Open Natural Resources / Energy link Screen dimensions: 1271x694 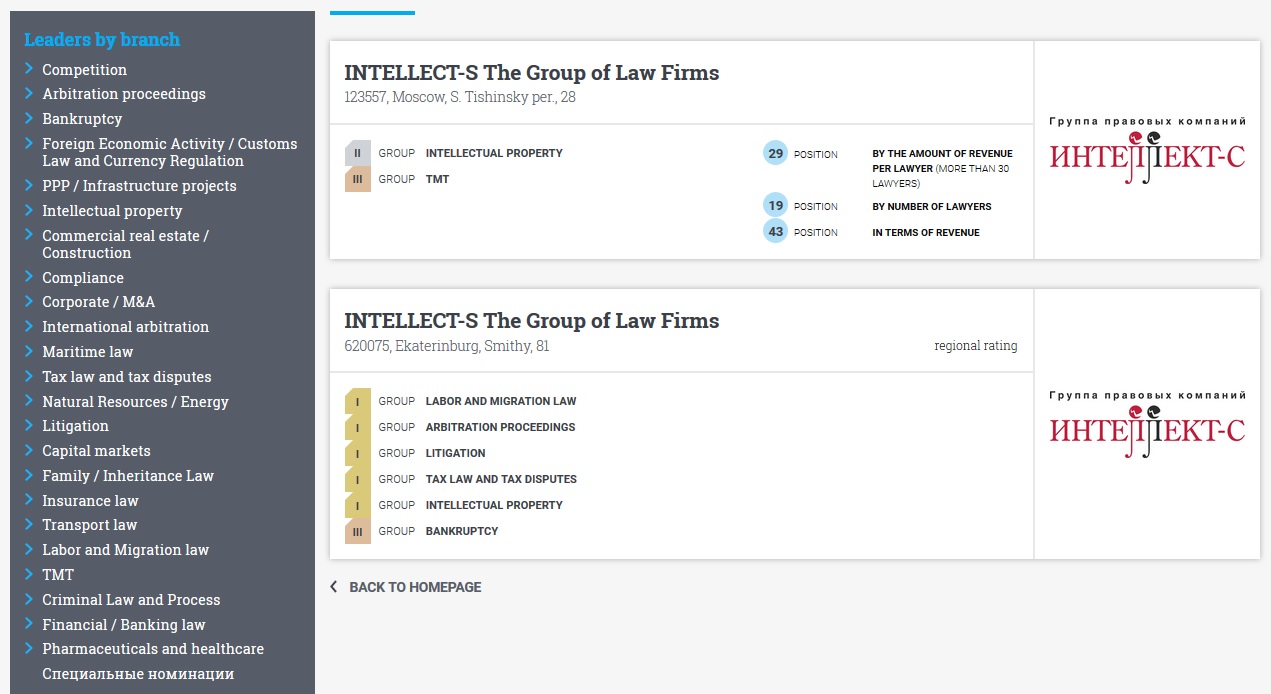tap(135, 402)
